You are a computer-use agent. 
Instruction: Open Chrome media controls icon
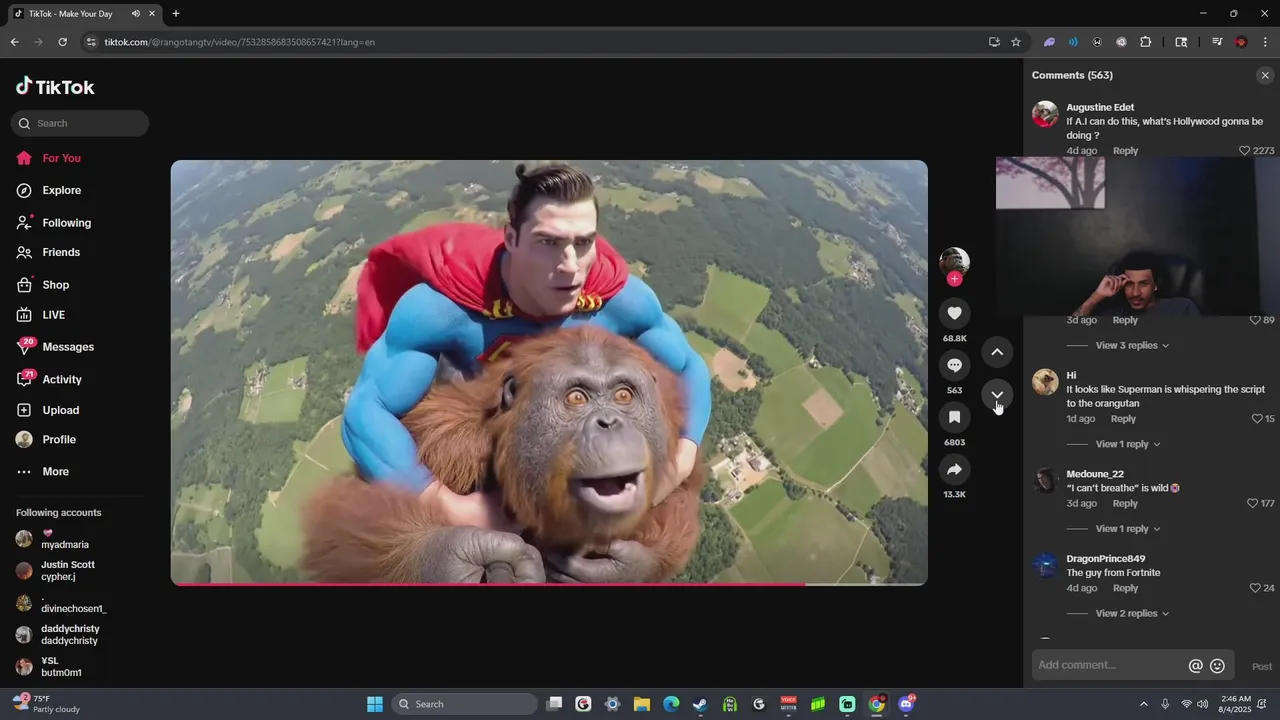click(1217, 42)
